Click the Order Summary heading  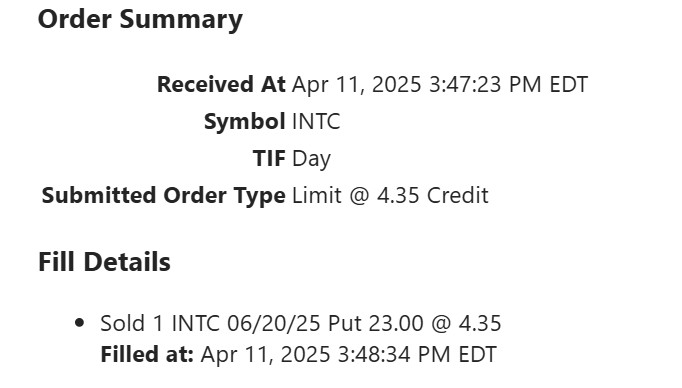140,20
